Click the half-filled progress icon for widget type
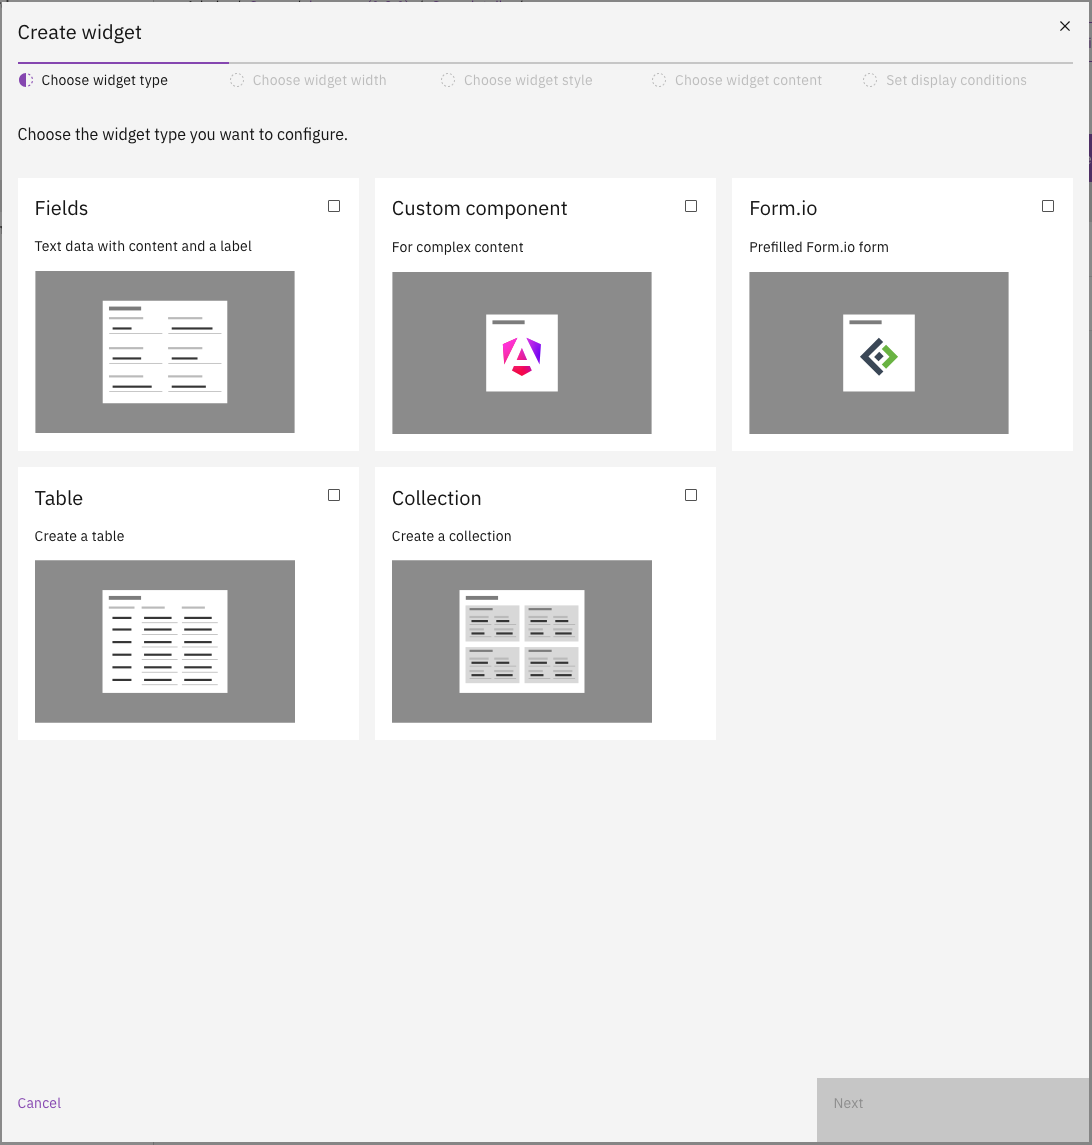Viewport: 1092px width, 1145px height. 26,80
